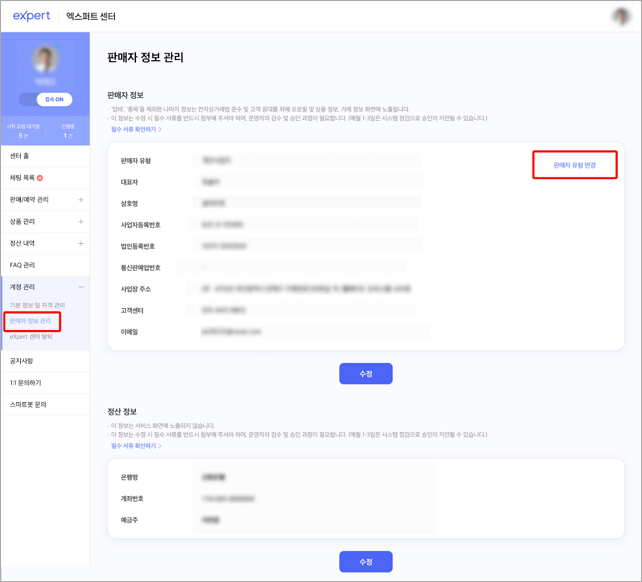Viewport: 642px width, 582px height.
Task: Expand the 상품 관리 menu
Action: 81,222
